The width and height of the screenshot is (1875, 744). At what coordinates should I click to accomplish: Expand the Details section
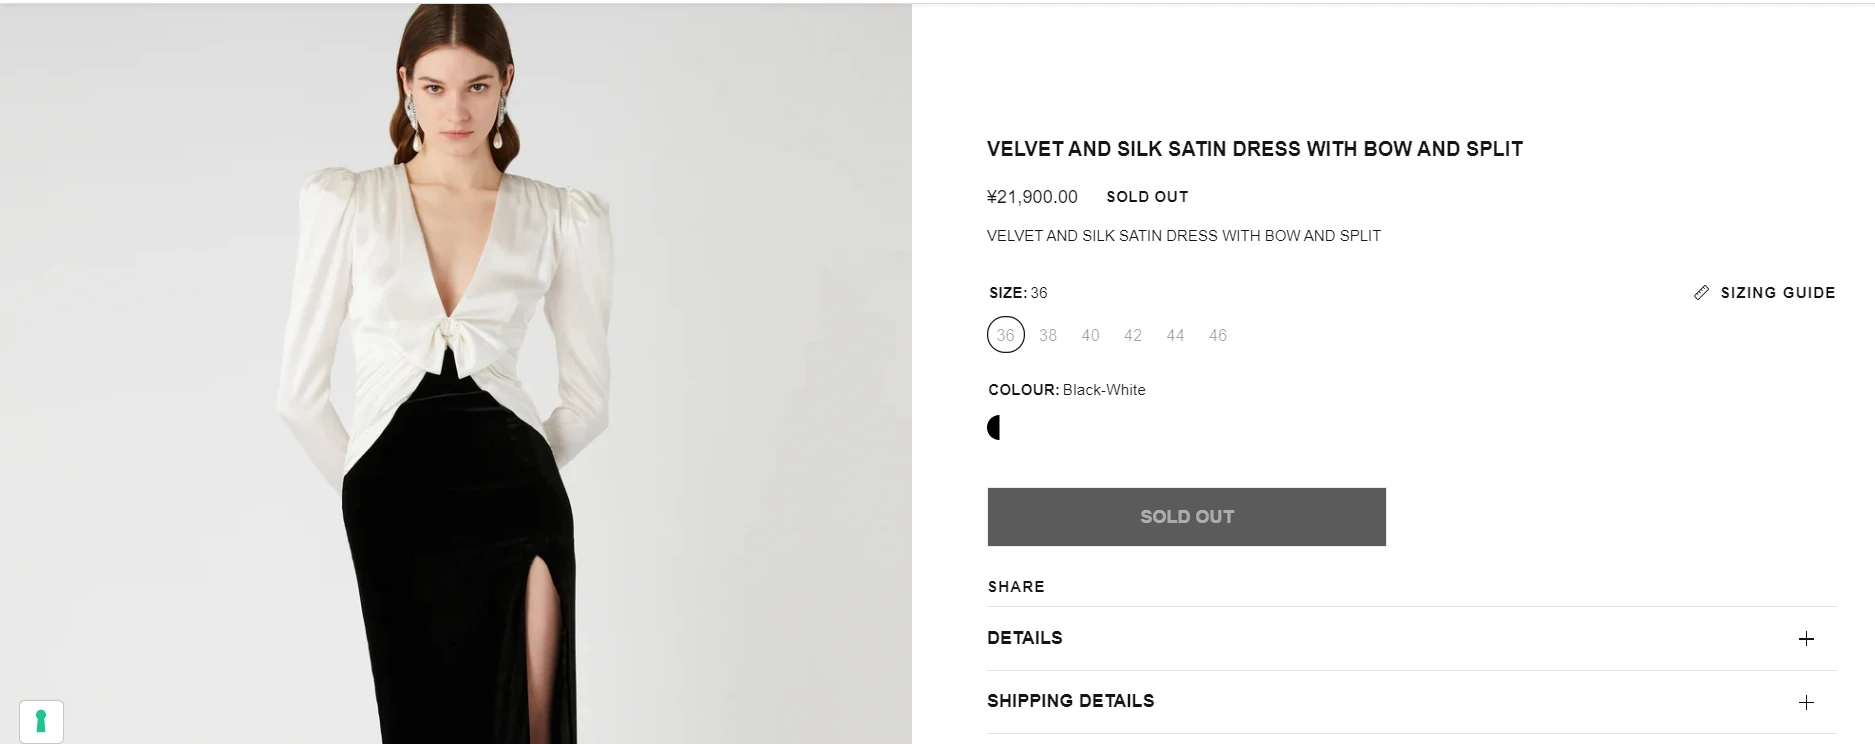click(1025, 638)
